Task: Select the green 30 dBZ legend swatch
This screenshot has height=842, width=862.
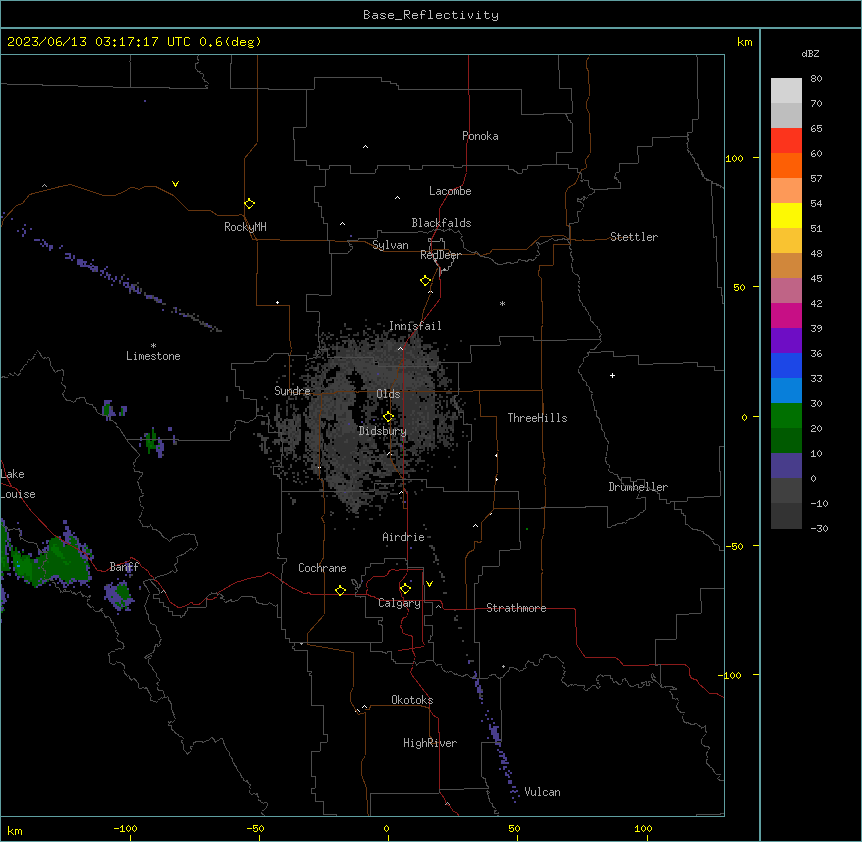Action: [786, 416]
